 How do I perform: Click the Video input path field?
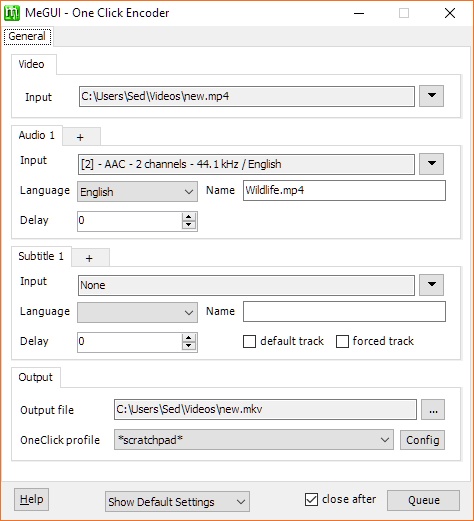click(x=247, y=96)
